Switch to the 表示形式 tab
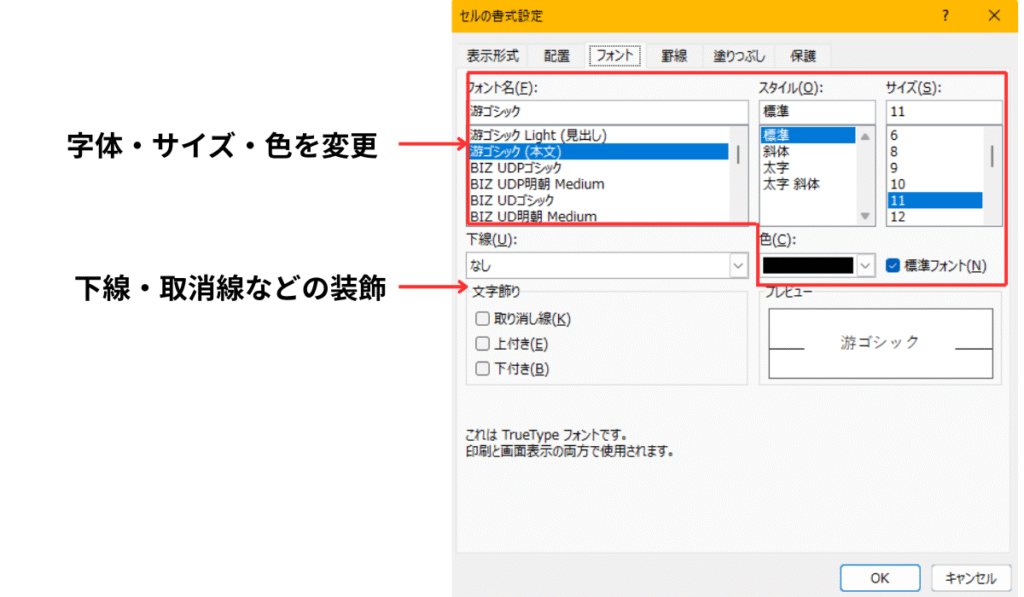 point(492,56)
